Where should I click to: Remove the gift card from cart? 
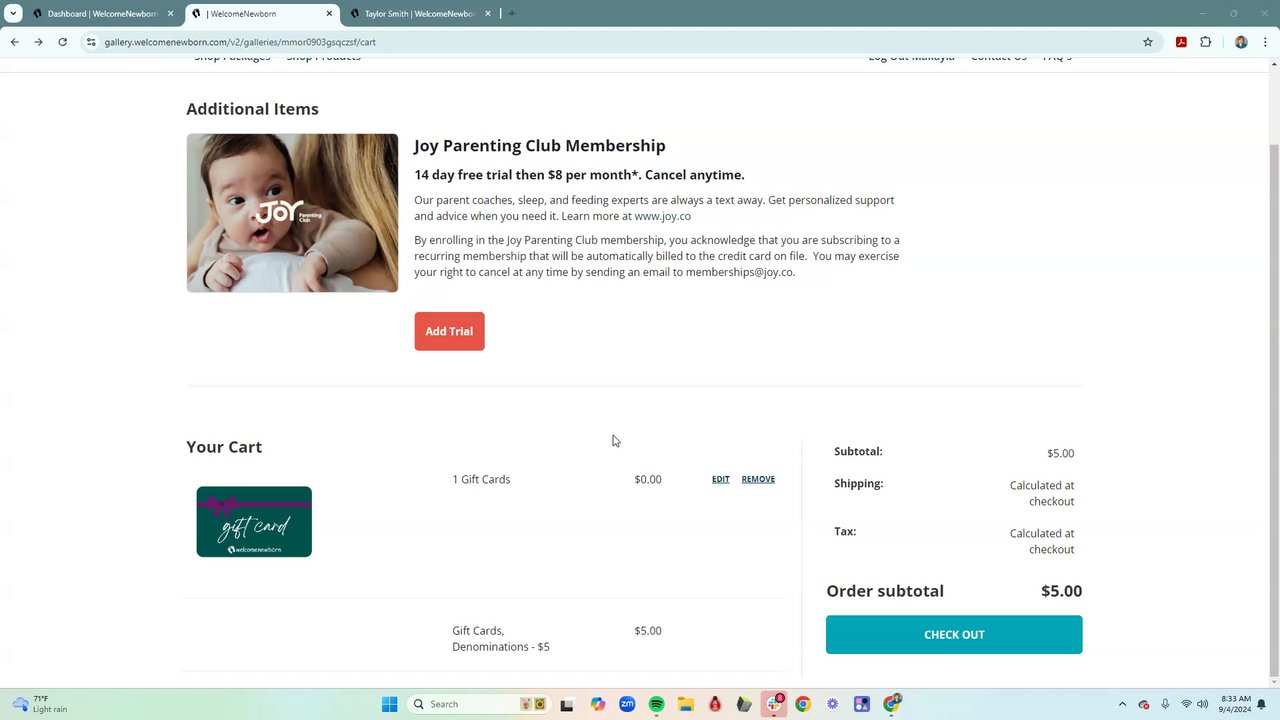click(758, 479)
